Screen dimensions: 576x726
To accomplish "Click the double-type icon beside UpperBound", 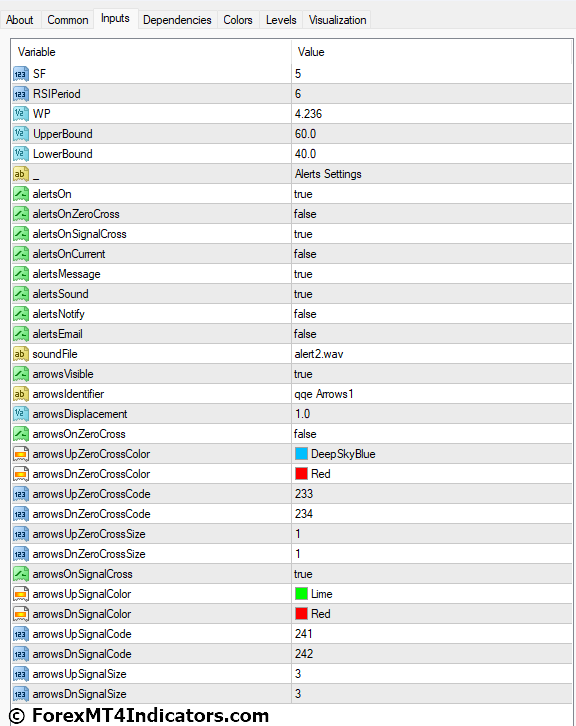I will coord(21,134).
